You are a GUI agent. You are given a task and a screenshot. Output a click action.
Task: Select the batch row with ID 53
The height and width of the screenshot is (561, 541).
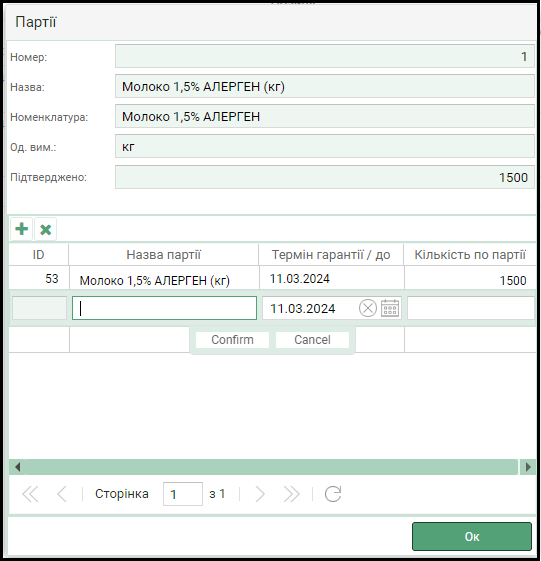pyautogui.click(x=272, y=278)
